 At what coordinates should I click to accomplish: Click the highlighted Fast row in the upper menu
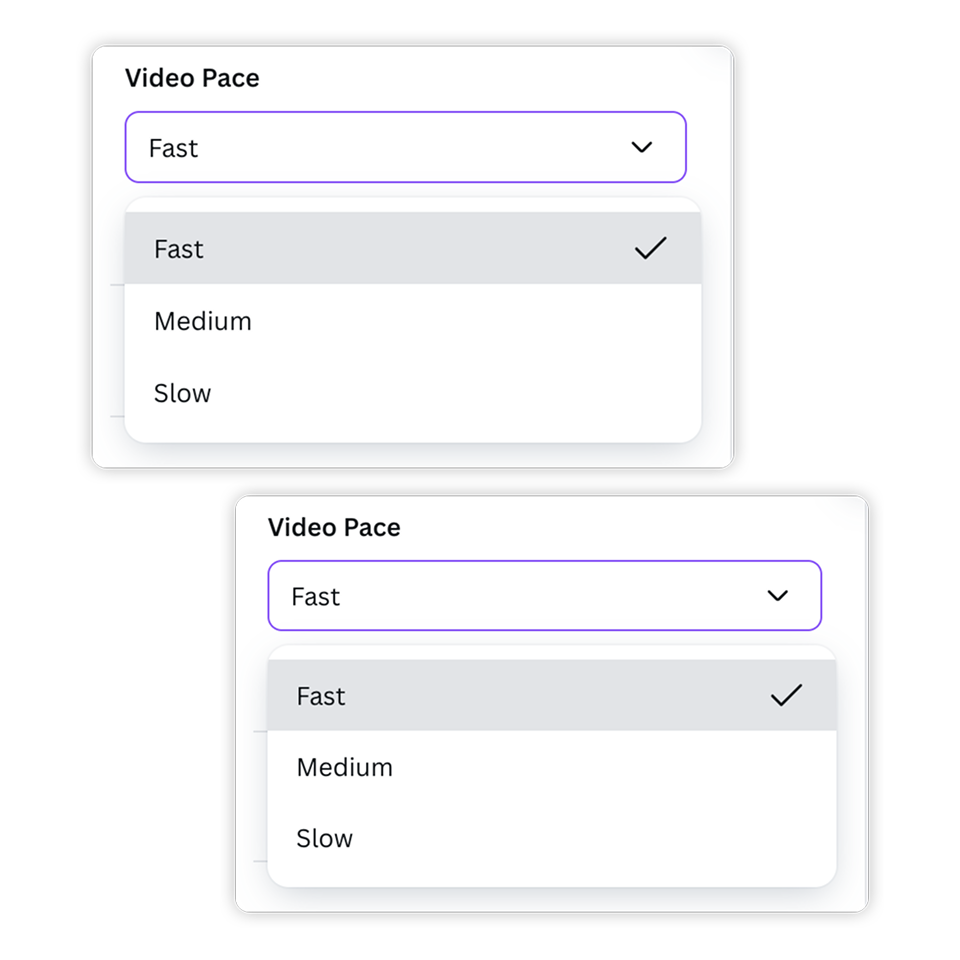(x=400, y=248)
